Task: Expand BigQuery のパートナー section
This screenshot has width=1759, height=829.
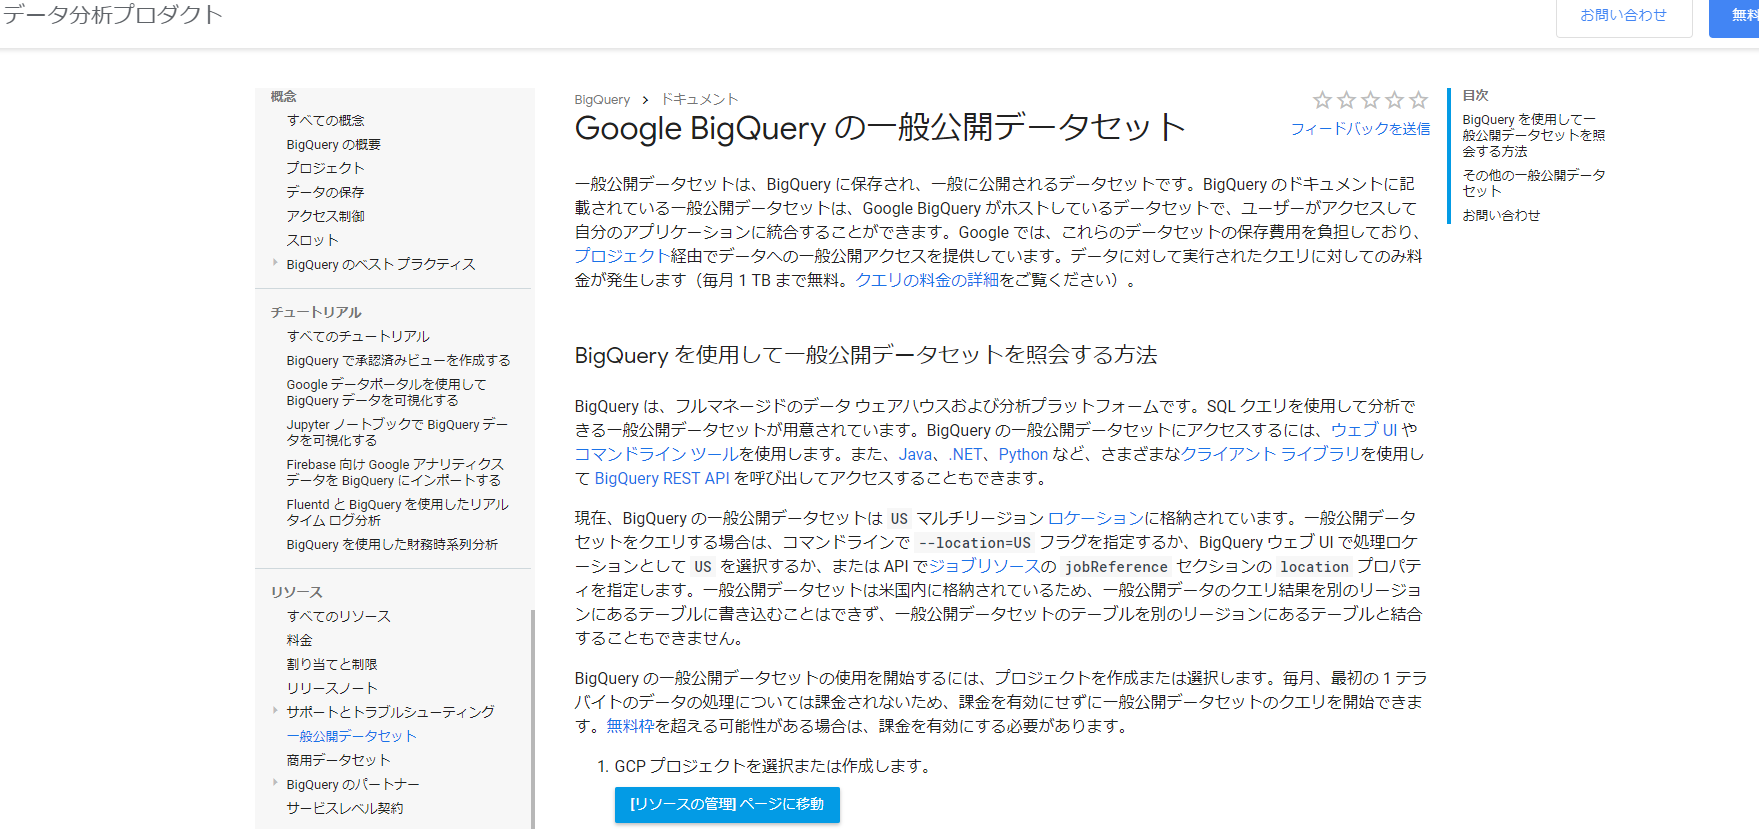Action: pyautogui.click(x=275, y=783)
